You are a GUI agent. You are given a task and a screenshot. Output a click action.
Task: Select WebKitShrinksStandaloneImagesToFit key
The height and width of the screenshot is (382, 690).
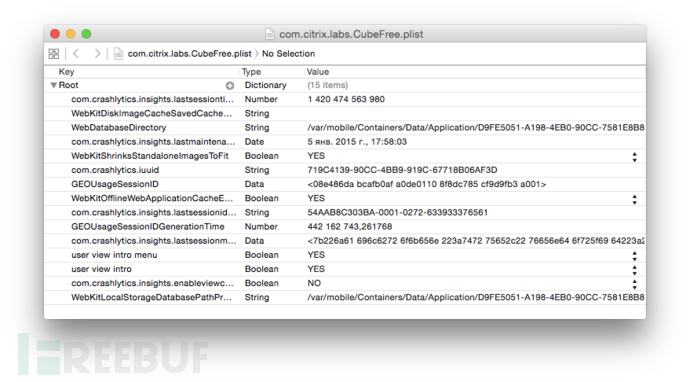pos(150,156)
